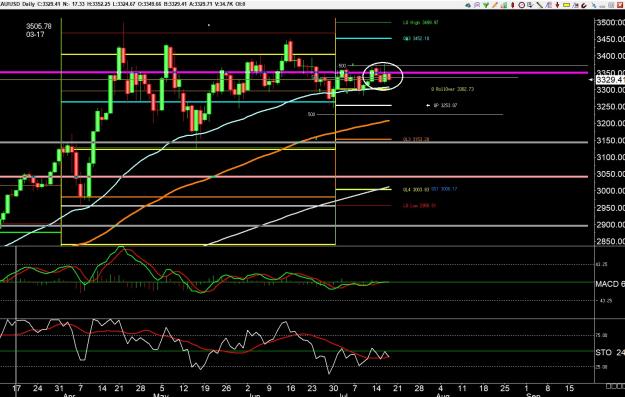Click the grey columns layout icon

611,5
